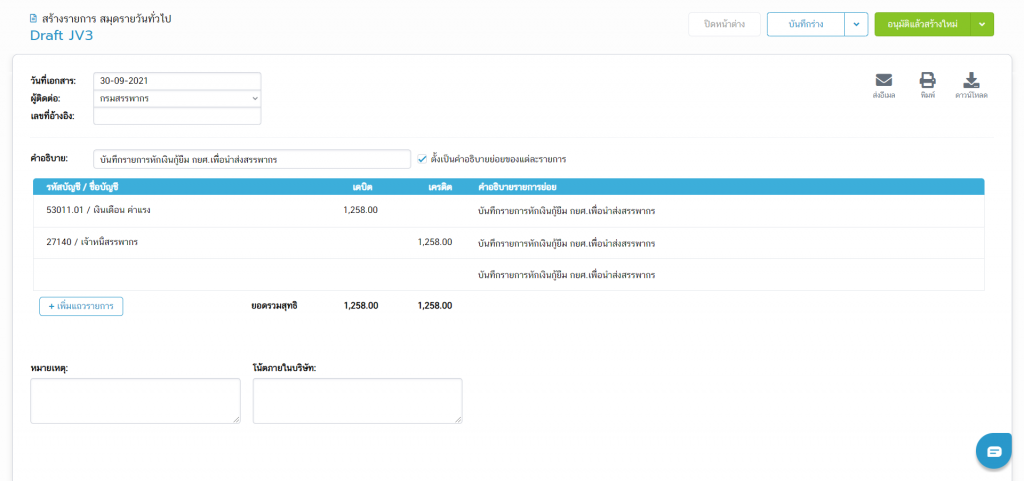
Task: Click the close window button ปิดหน้าต่าง
Action: pyautogui.click(x=724, y=24)
